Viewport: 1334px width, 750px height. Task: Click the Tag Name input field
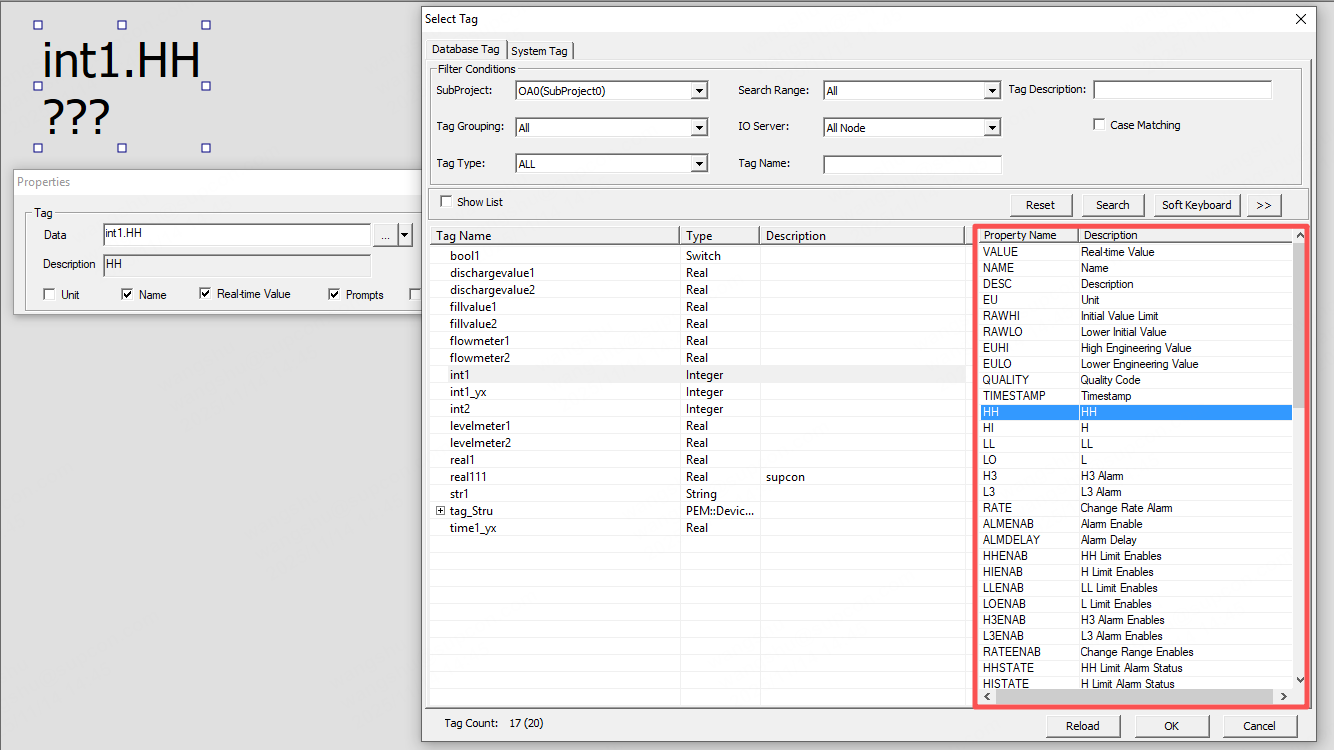click(x=912, y=164)
